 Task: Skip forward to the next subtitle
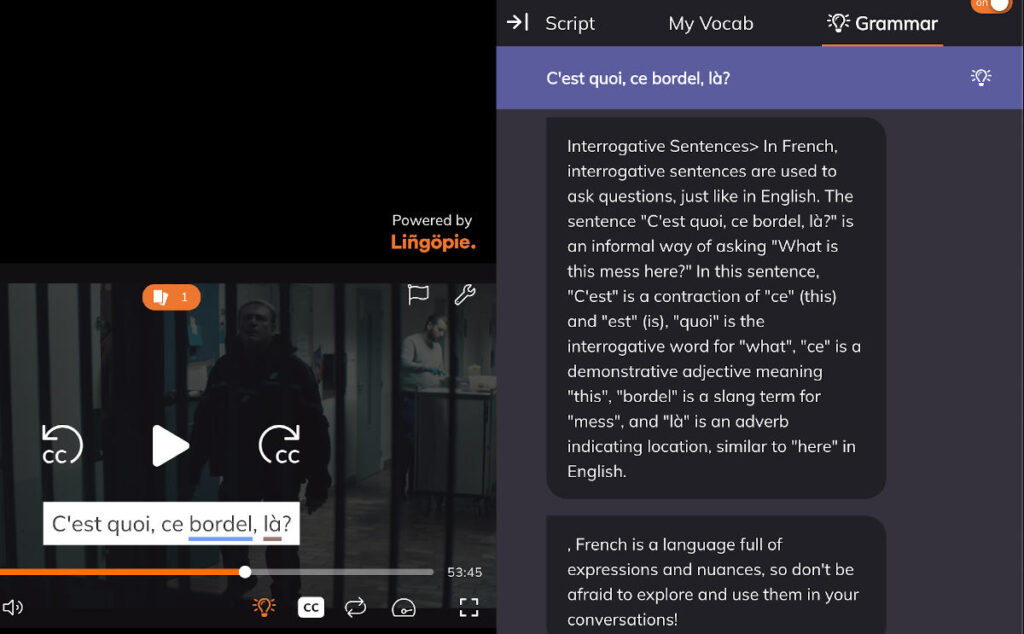[280, 445]
